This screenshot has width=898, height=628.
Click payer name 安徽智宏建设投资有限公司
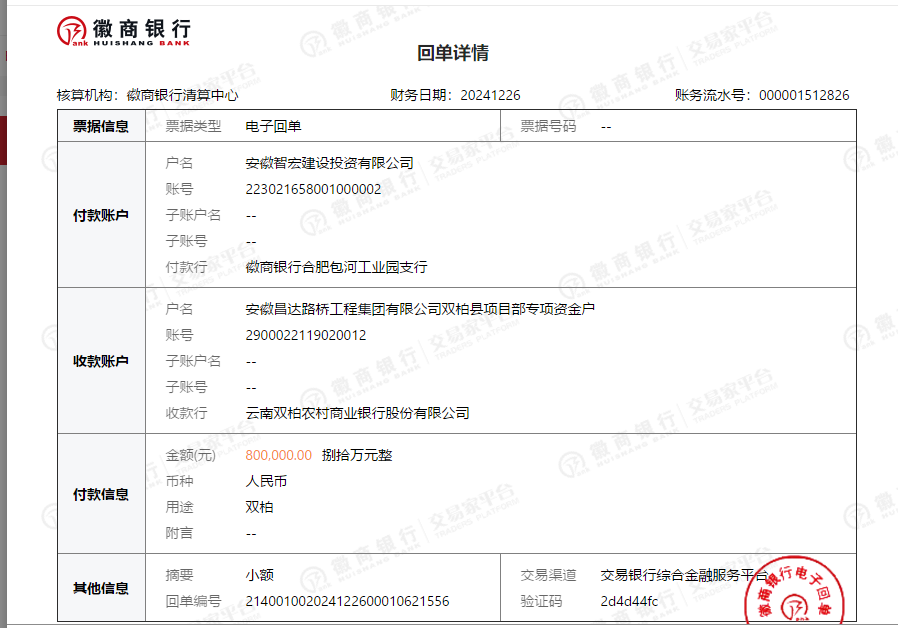click(x=329, y=163)
